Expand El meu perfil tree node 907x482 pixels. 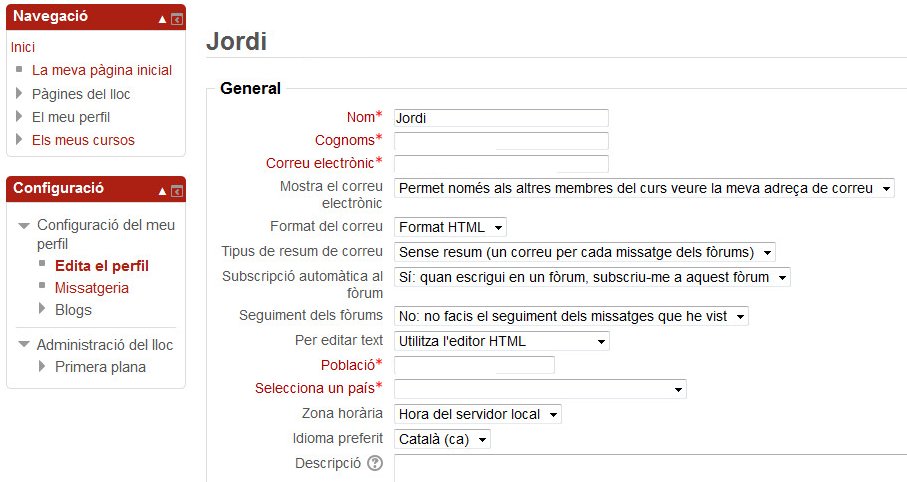coord(21,117)
